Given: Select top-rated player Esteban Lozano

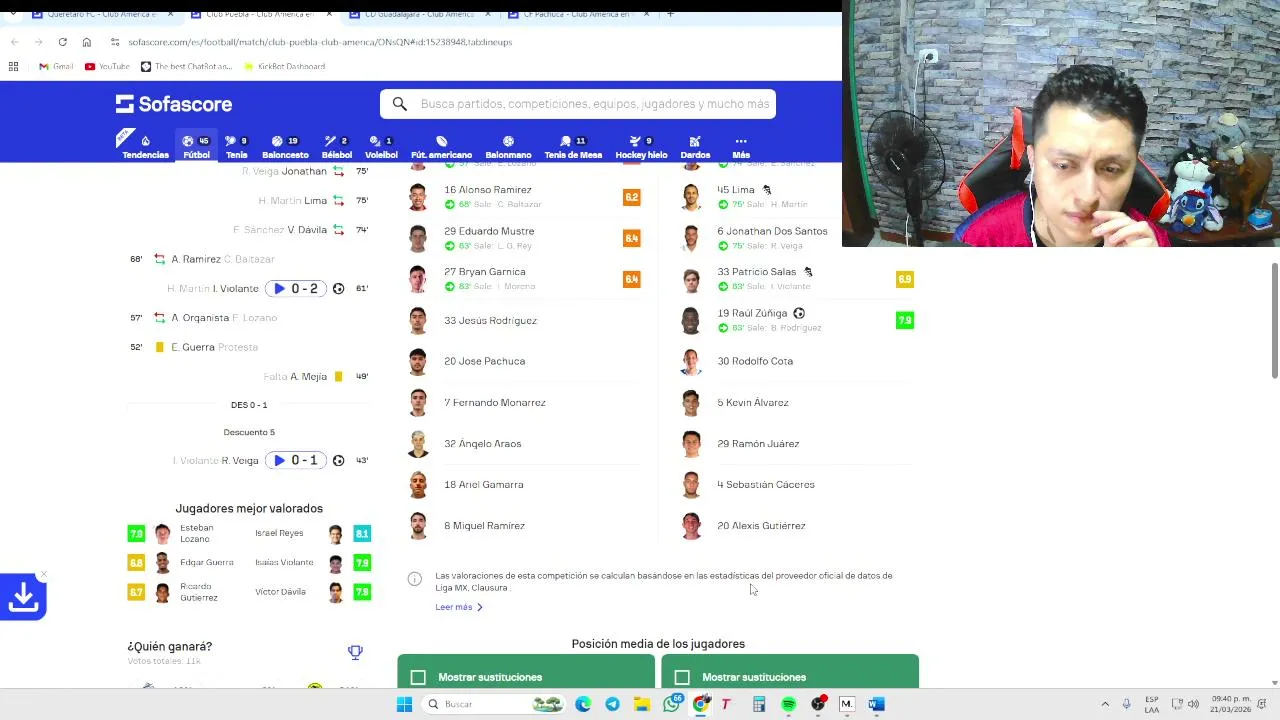Looking at the screenshot, I should point(196,533).
